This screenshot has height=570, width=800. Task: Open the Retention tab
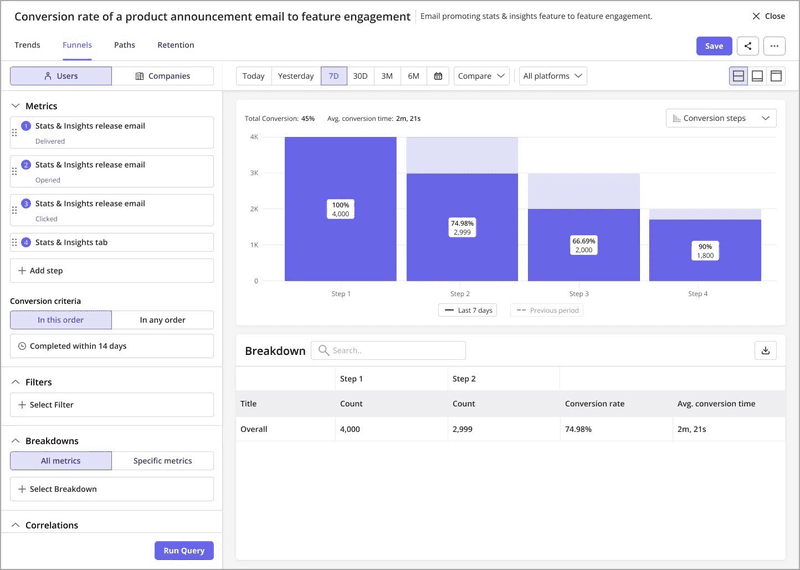[176, 45]
